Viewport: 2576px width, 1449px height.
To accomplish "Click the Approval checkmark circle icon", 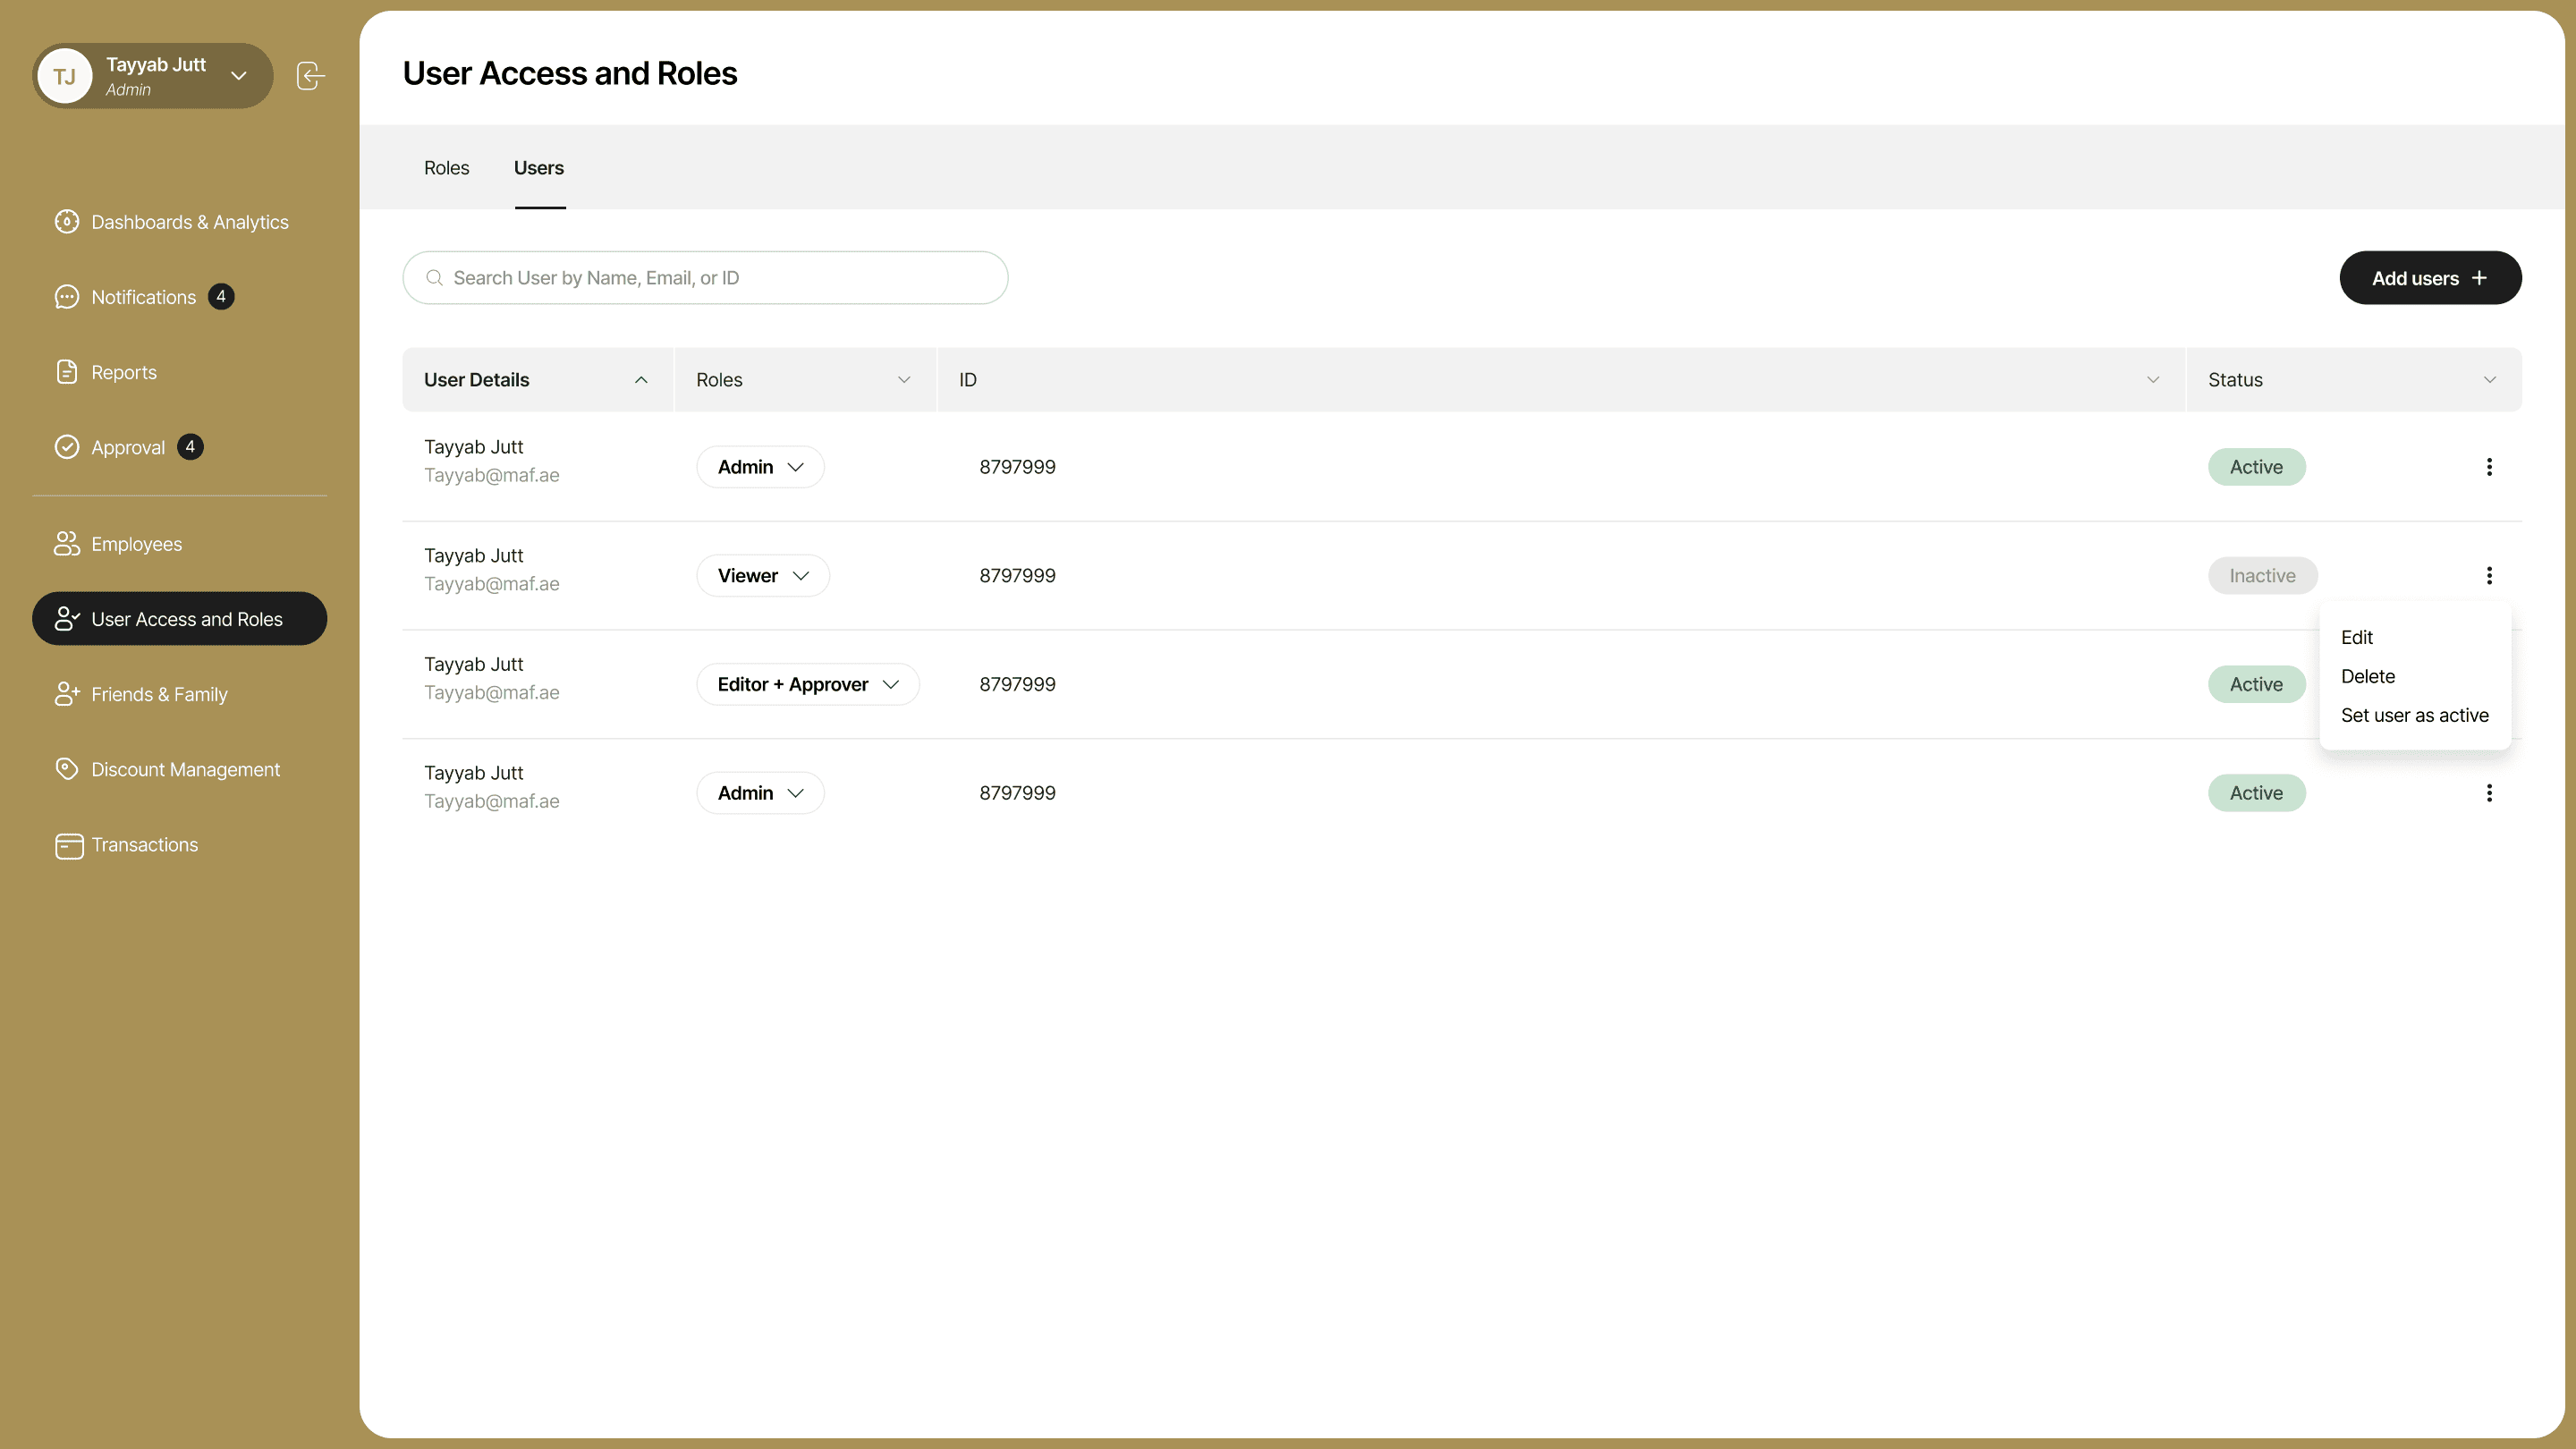I will (67, 447).
